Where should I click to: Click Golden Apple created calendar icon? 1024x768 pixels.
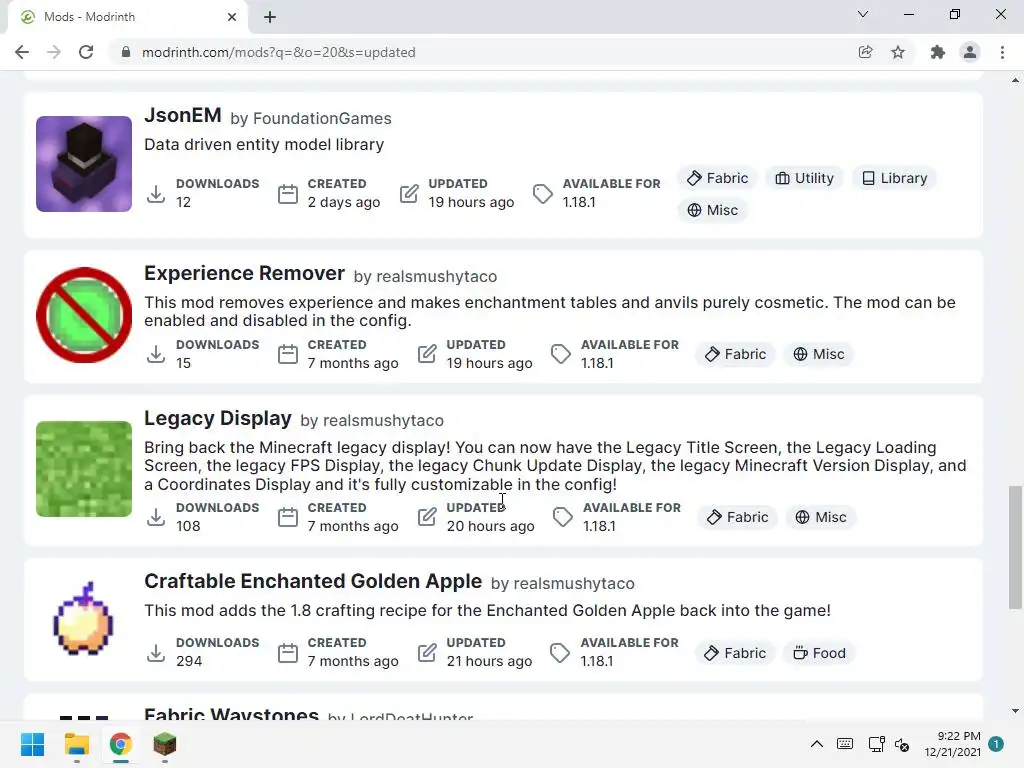tap(288, 653)
